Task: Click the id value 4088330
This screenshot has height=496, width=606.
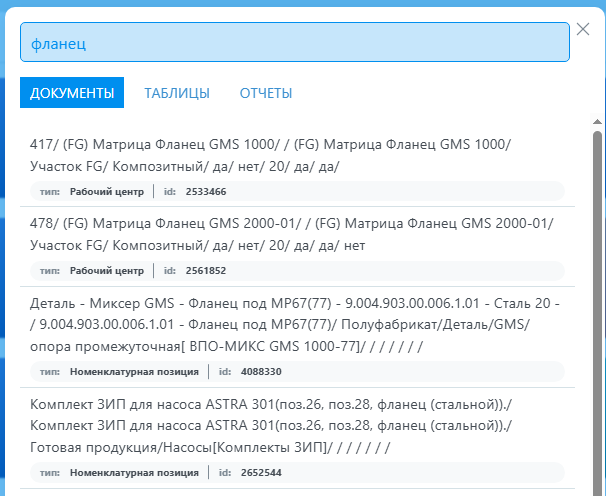Action: coord(261,372)
